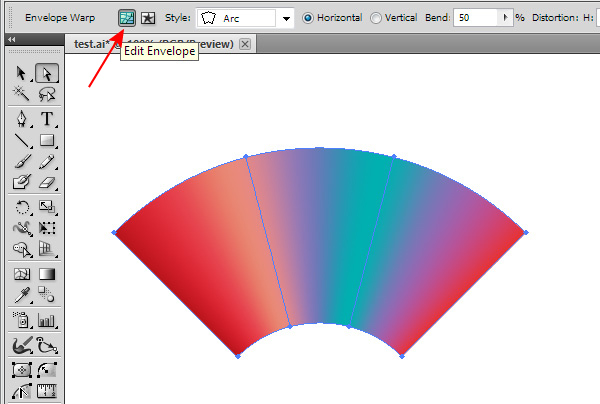Activate the Pencil tool
Image resolution: width=600 pixels, height=404 pixels.
pos(47,161)
